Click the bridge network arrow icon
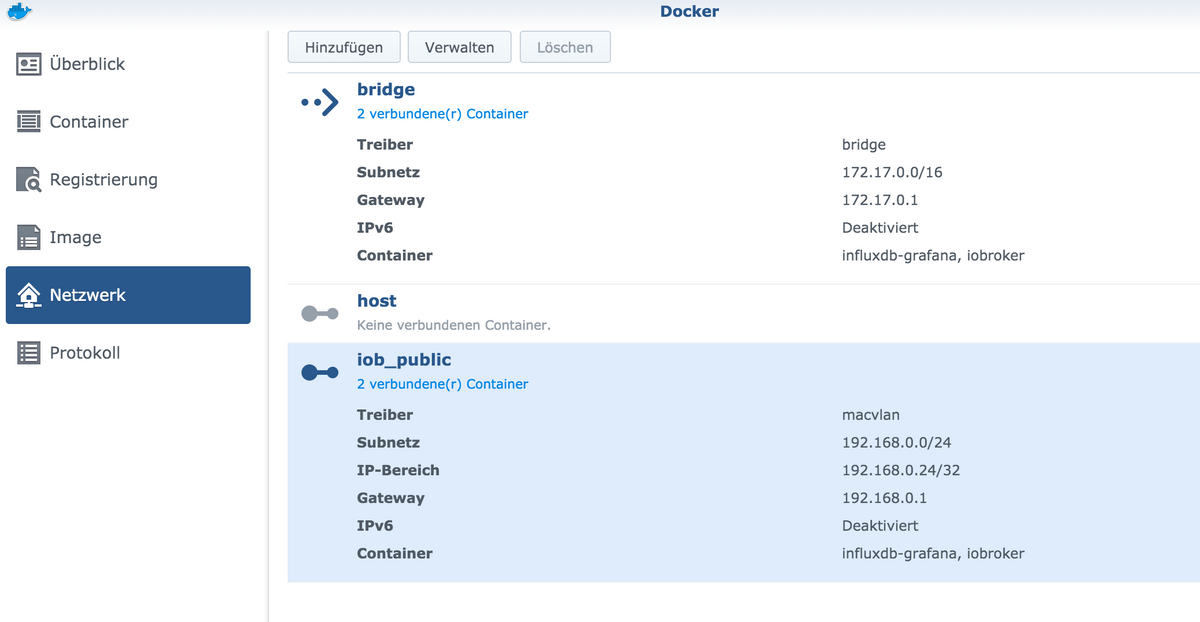Image resolution: width=1200 pixels, height=622 pixels. pyautogui.click(x=320, y=101)
